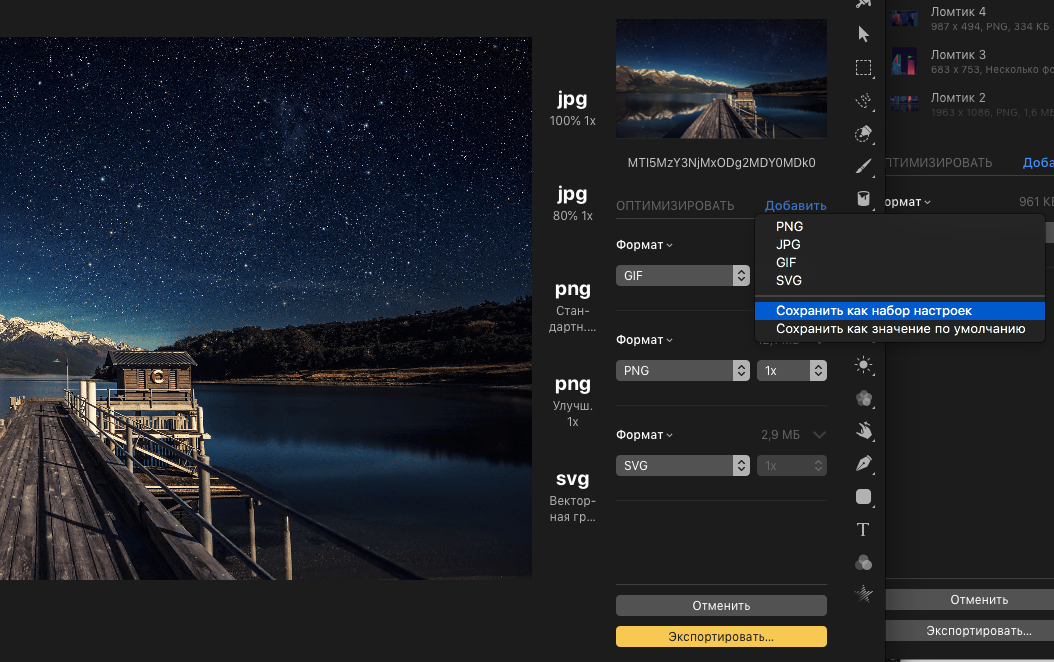Select the Pen drawing tool
Image resolution: width=1054 pixels, height=662 pixels.
click(863, 463)
